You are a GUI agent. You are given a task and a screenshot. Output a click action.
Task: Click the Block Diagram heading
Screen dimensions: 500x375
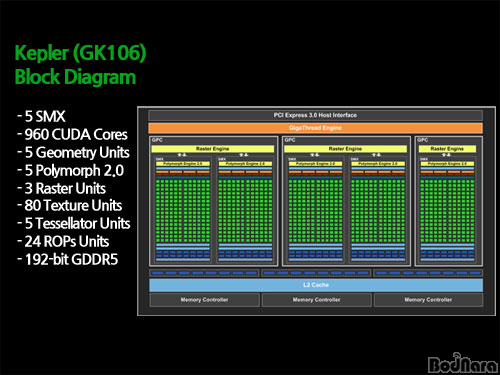tap(75, 77)
